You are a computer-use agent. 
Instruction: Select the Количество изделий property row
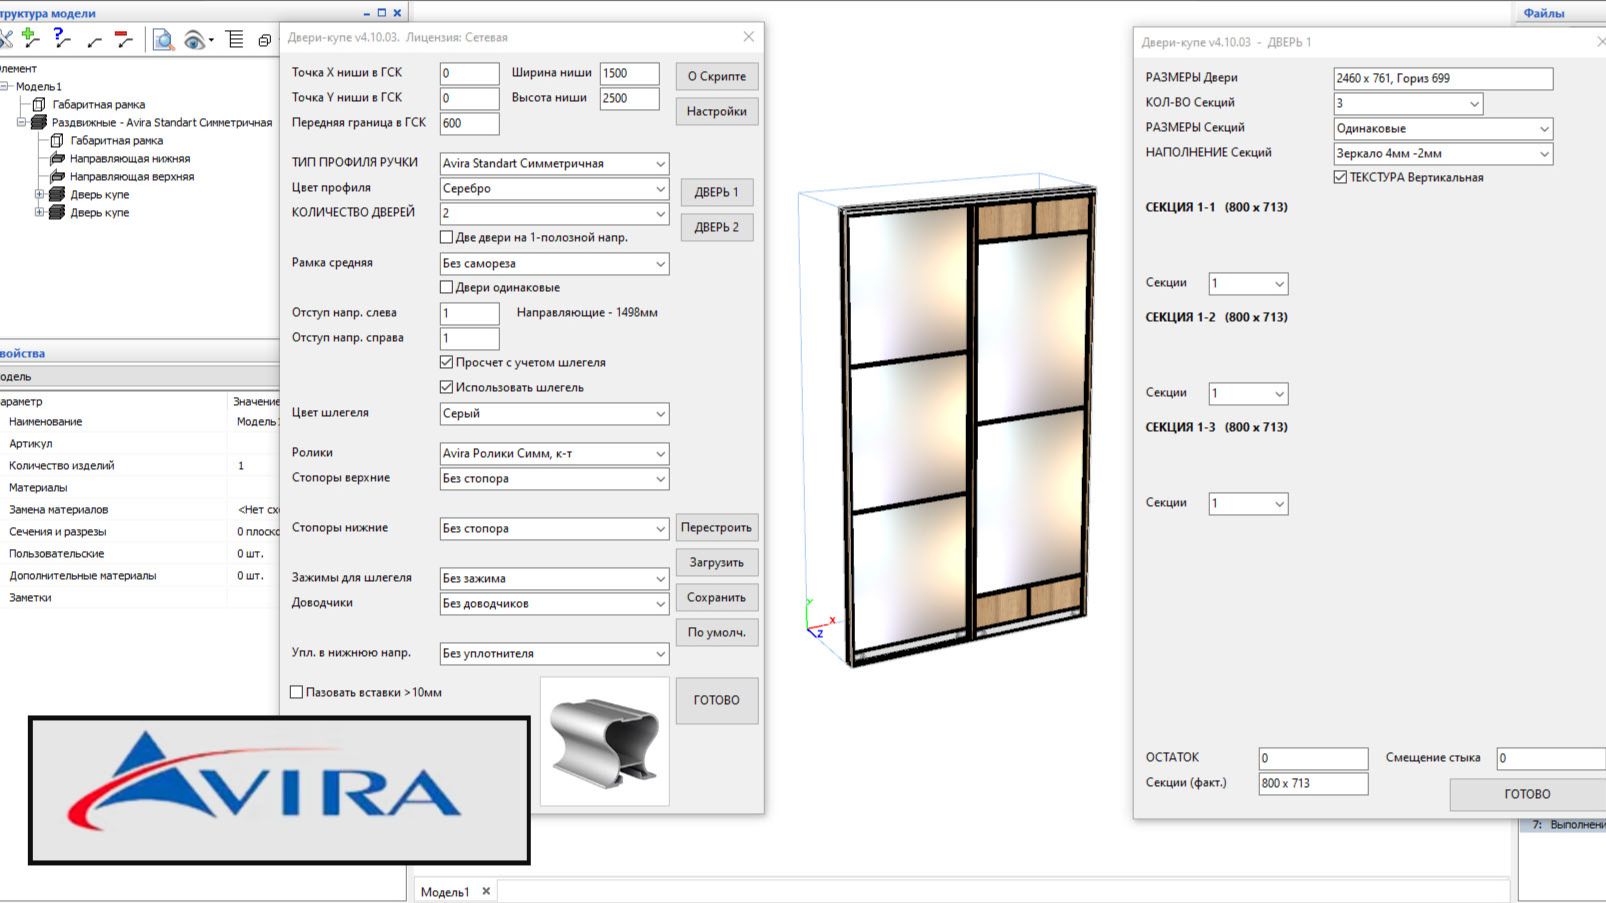[140, 465]
